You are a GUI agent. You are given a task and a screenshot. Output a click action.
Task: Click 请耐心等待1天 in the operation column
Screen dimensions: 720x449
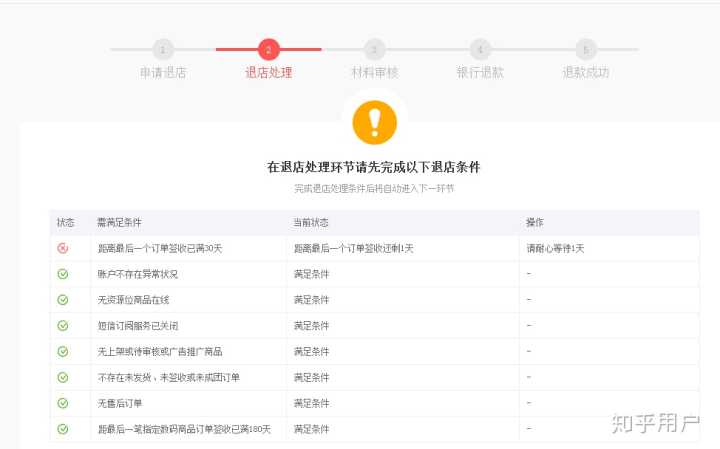(555, 248)
